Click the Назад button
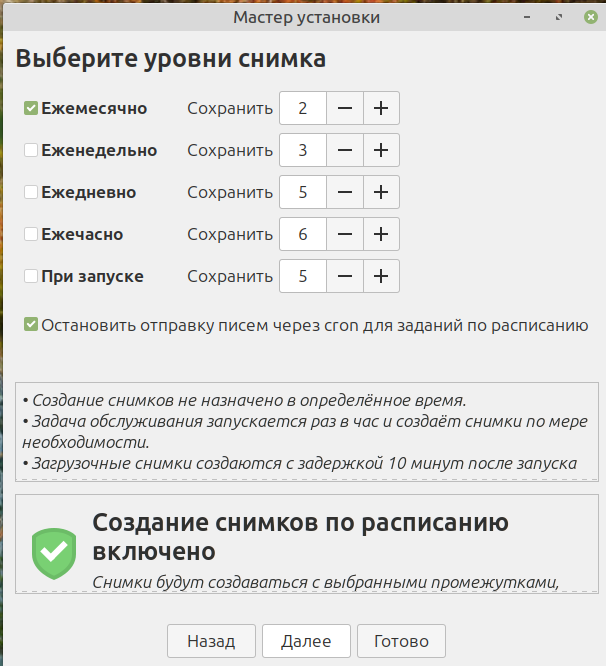 [x=210, y=641]
